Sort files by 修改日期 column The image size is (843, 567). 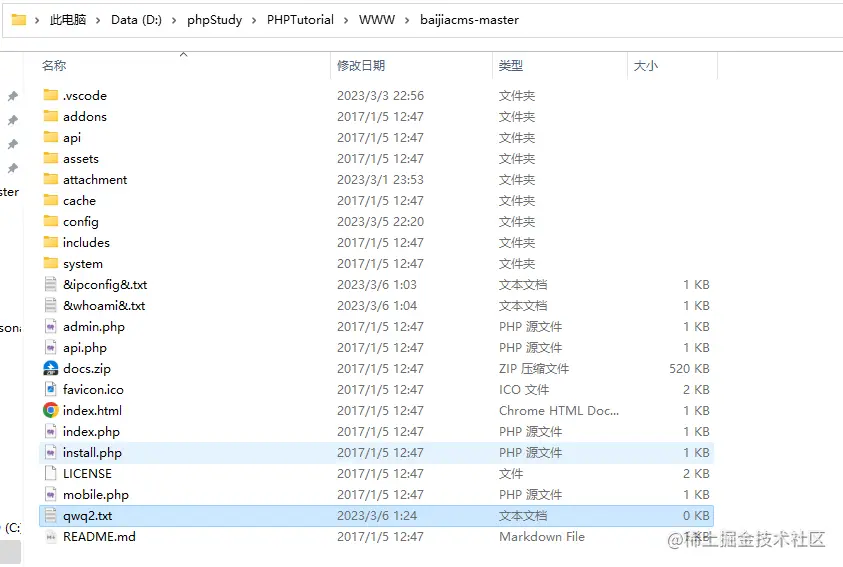point(361,66)
